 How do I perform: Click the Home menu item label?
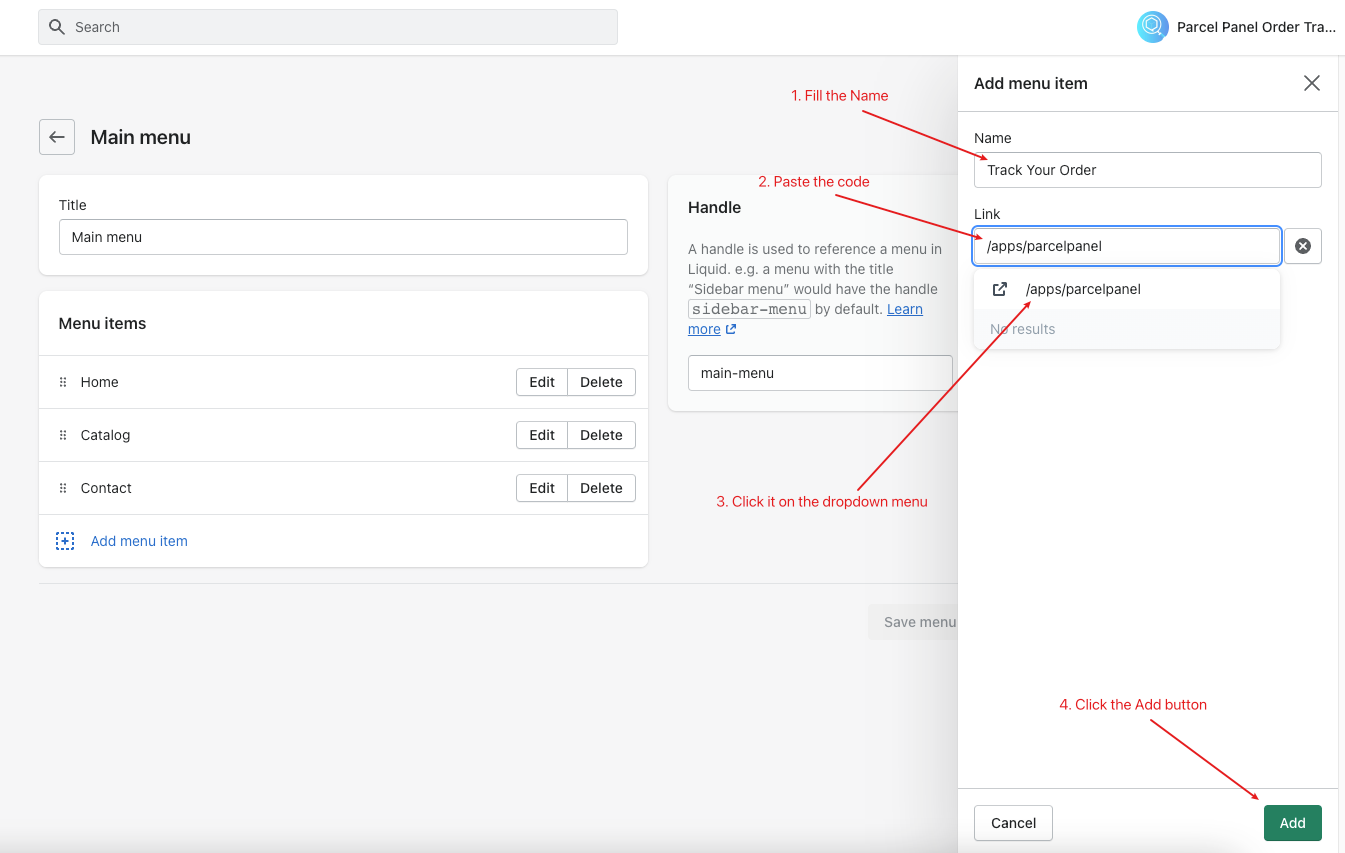point(99,382)
